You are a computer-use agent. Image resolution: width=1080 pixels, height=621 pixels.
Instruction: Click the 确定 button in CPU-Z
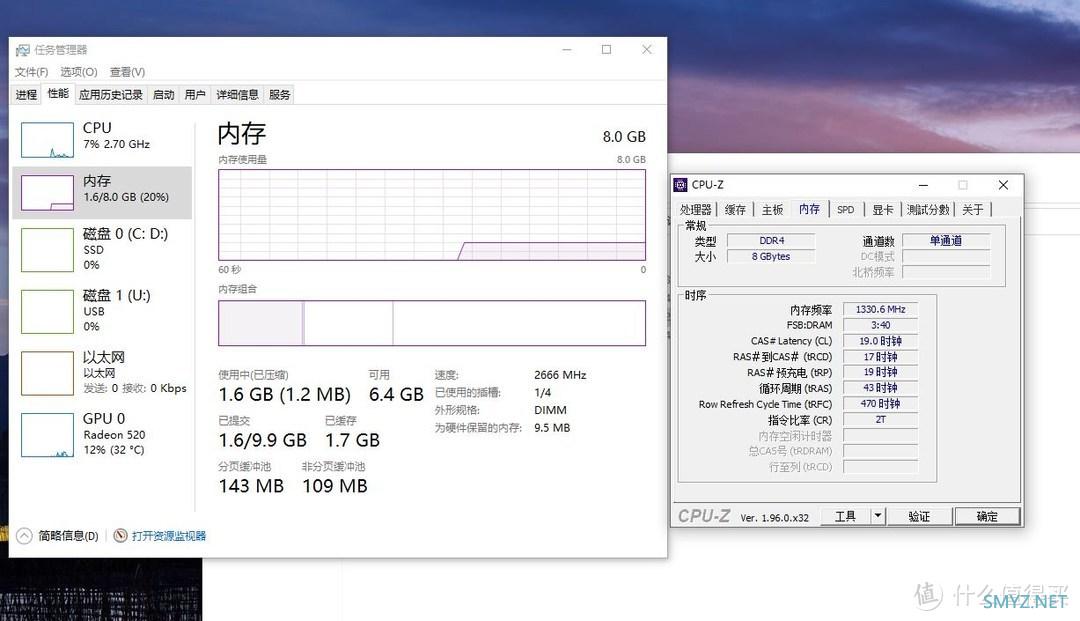(x=987, y=516)
